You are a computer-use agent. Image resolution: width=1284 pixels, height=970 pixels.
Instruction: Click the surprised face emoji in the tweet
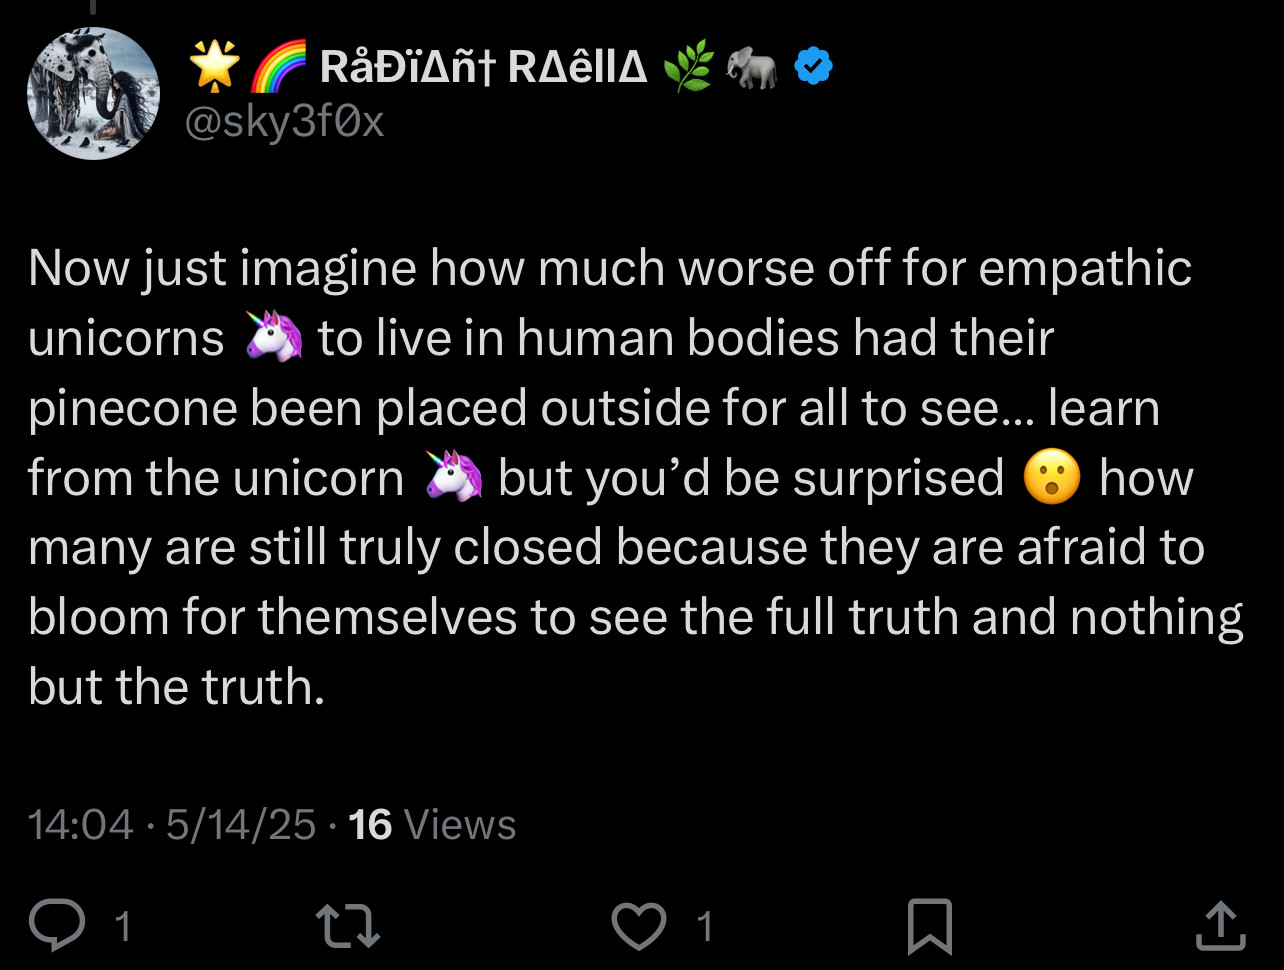[1052, 479]
